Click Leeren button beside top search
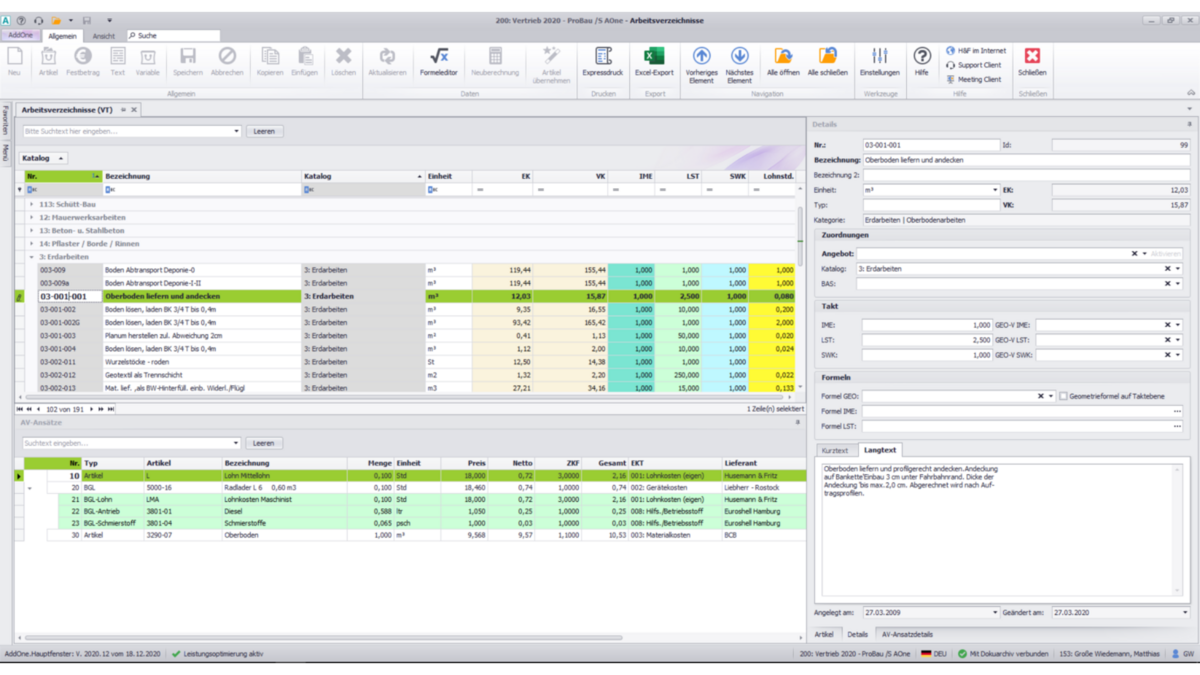The image size is (1200, 675). [x=263, y=131]
